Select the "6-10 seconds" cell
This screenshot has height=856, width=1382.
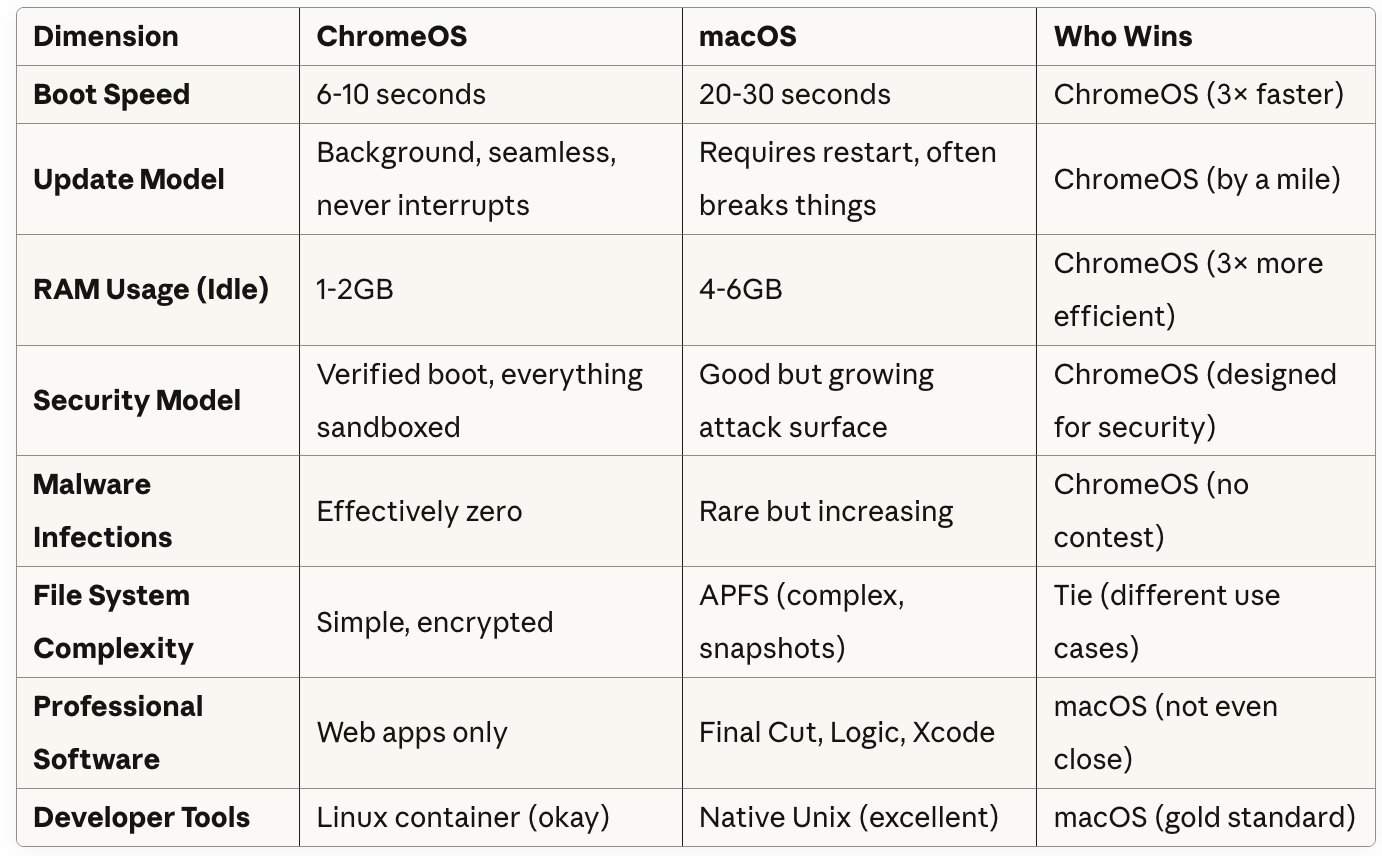(400, 95)
